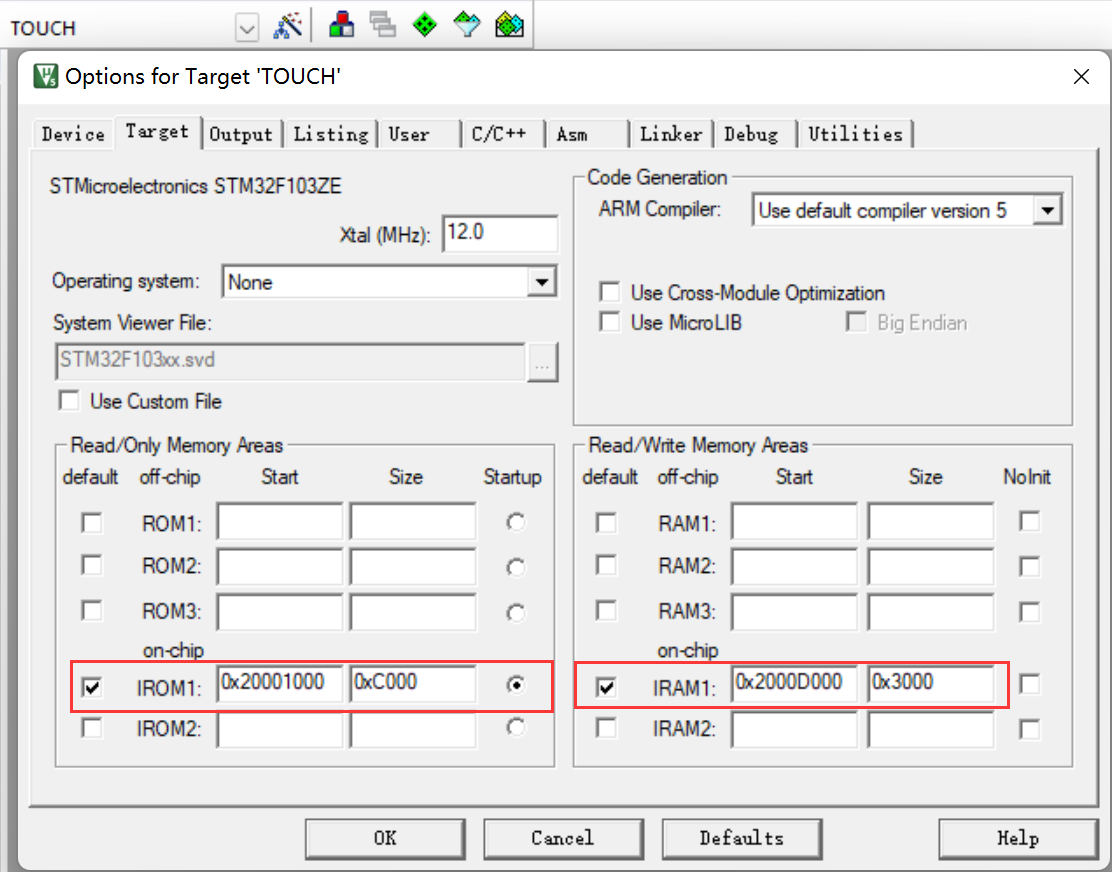1112x872 pixels.
Task: Enable the Use MicroLIB checkbox
Action: (609, 323)
